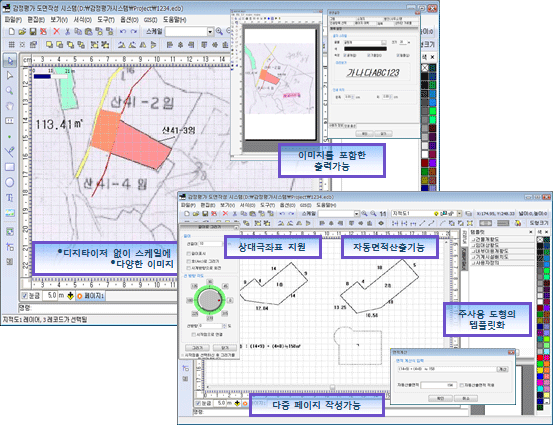Select the circle drawing tool in sidebar
553x425 pixels.
10,182
